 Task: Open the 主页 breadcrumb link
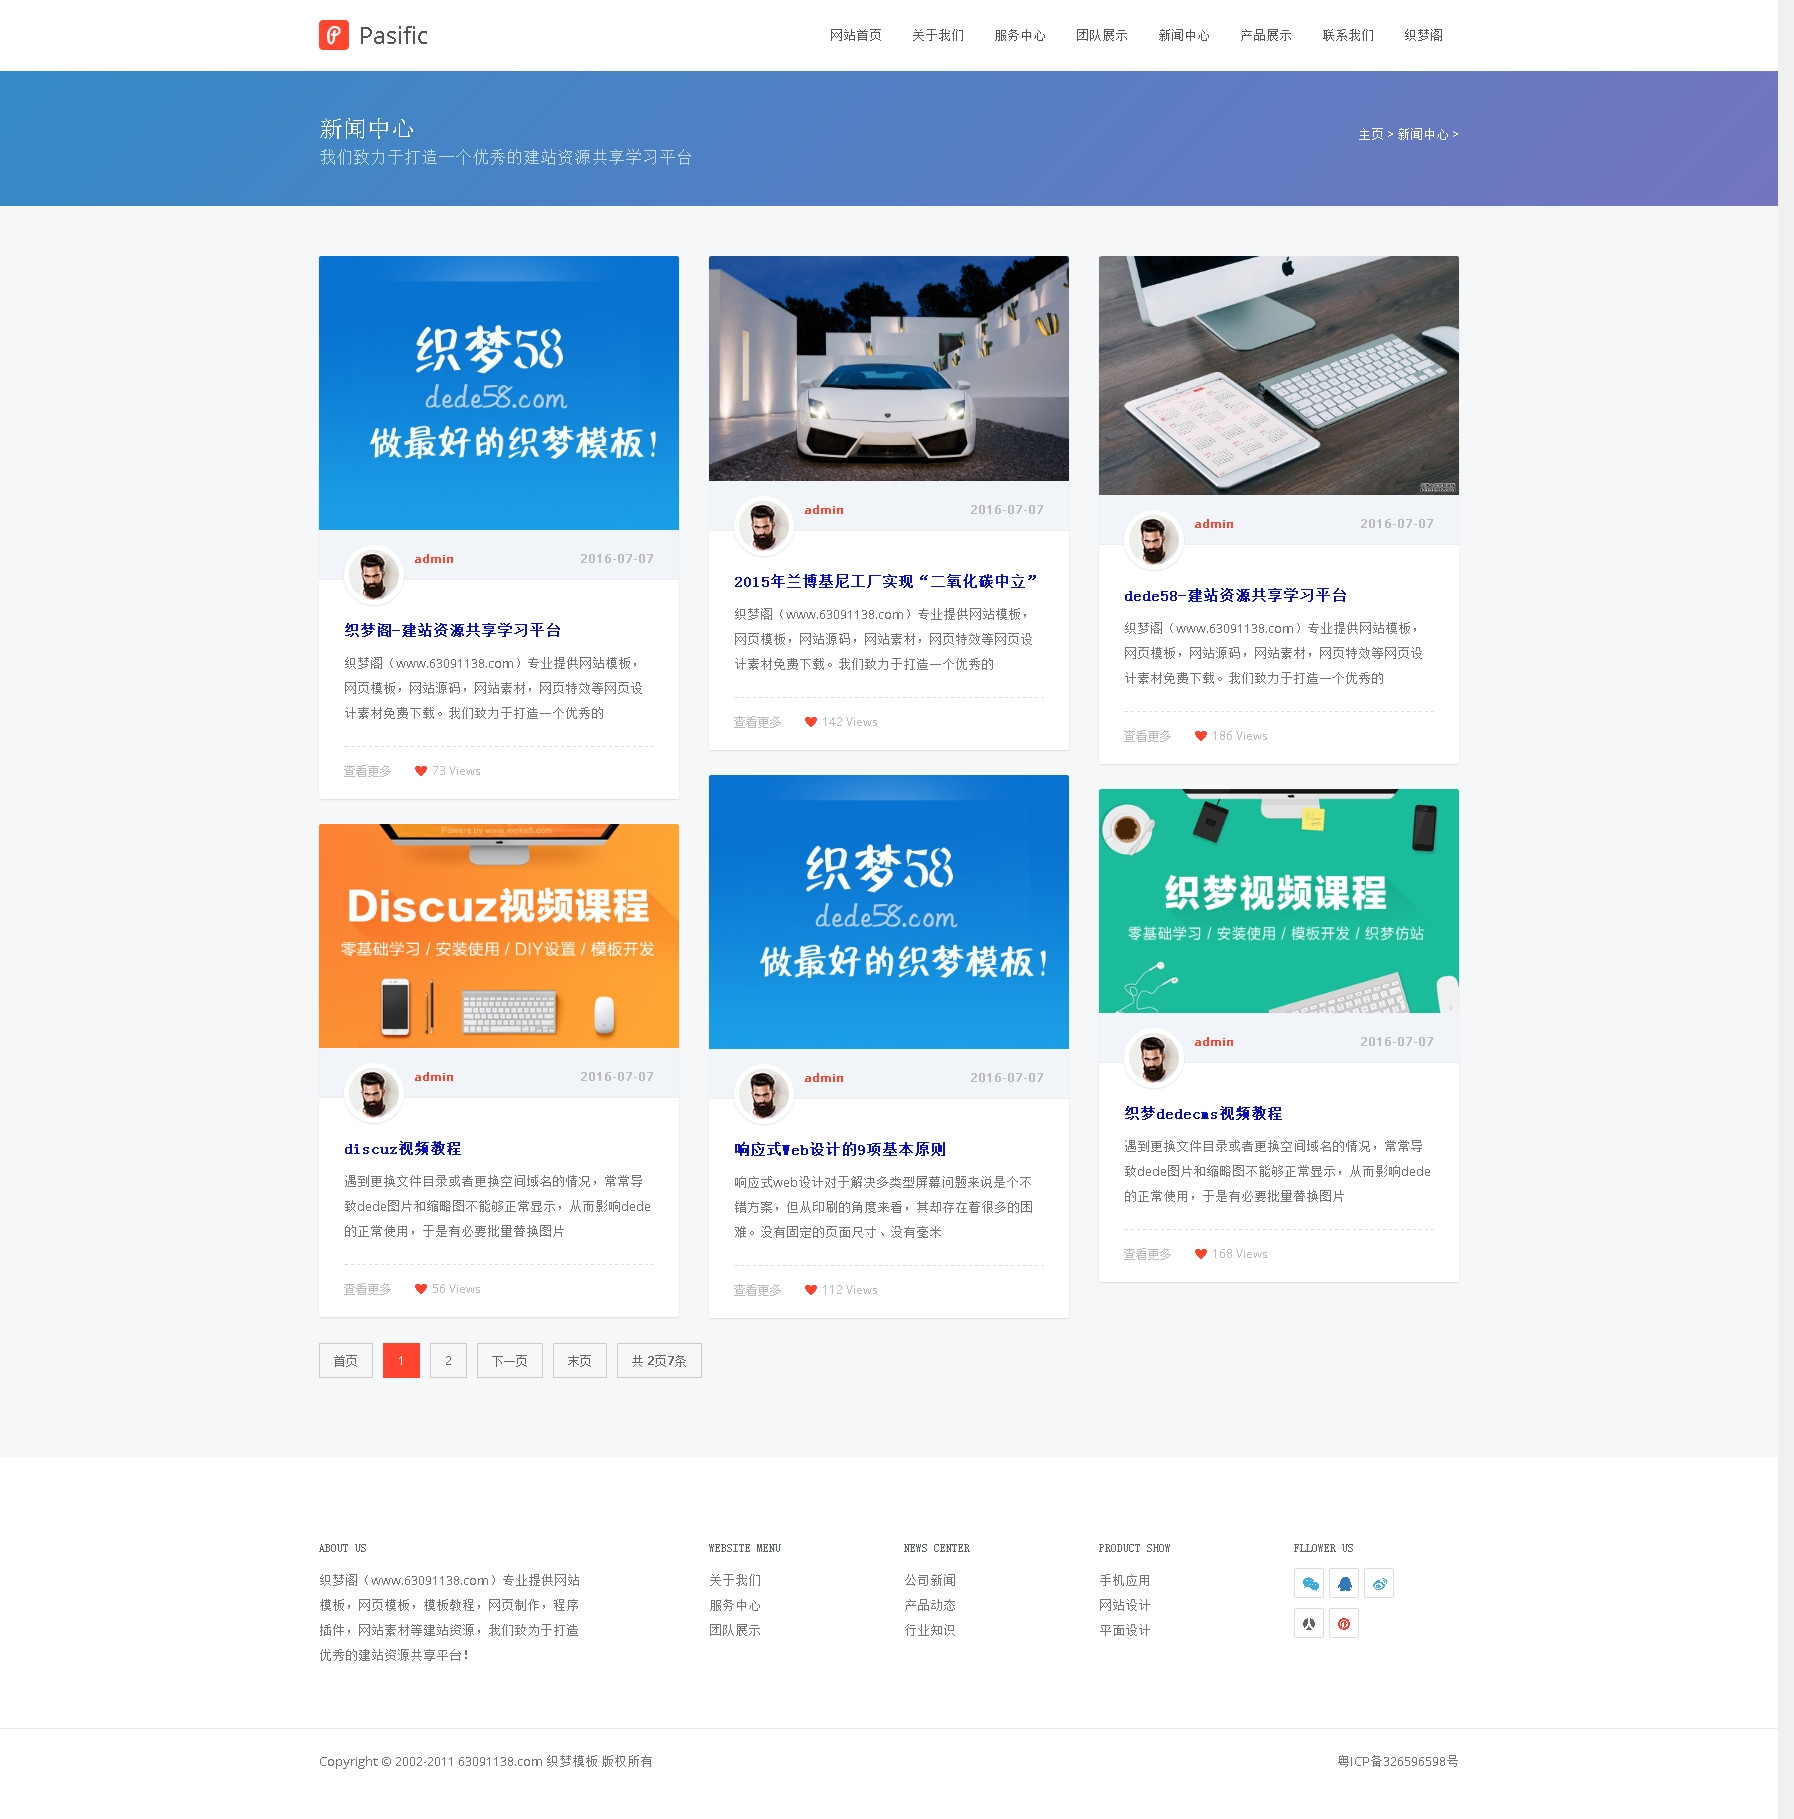[x=1370, y=134]
